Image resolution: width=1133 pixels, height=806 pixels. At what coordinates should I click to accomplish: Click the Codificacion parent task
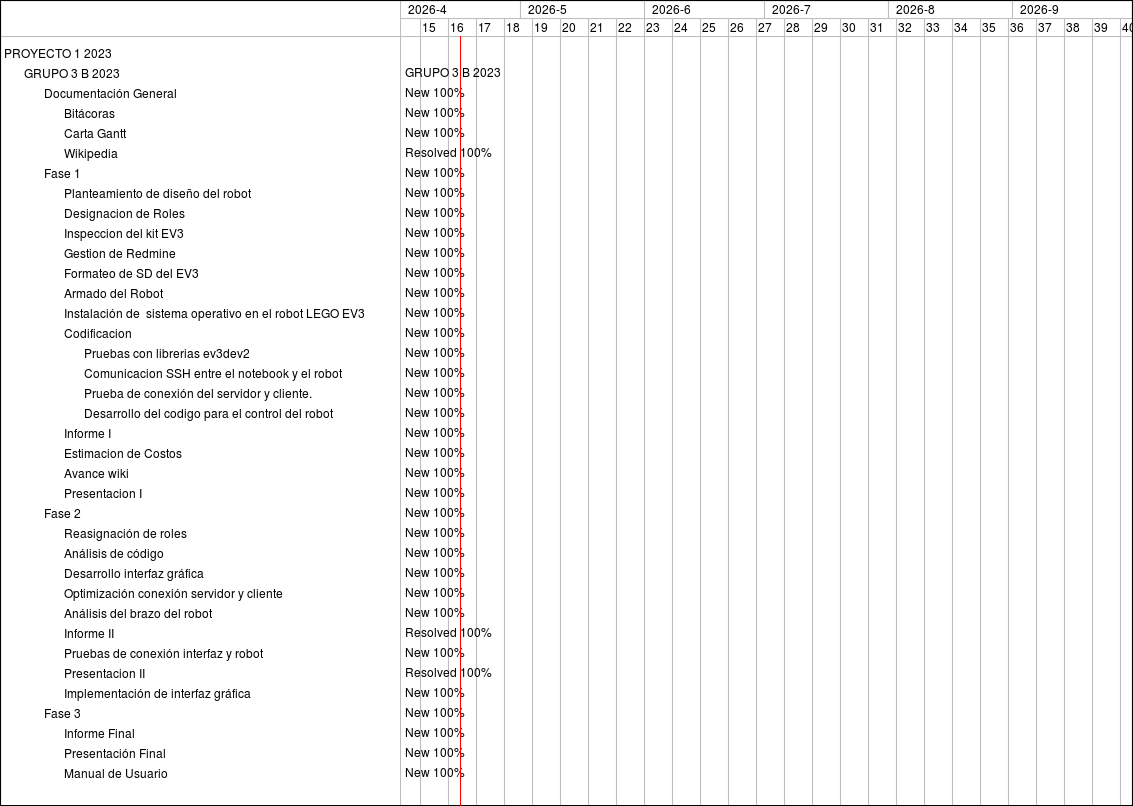click(x=98, y=334)
